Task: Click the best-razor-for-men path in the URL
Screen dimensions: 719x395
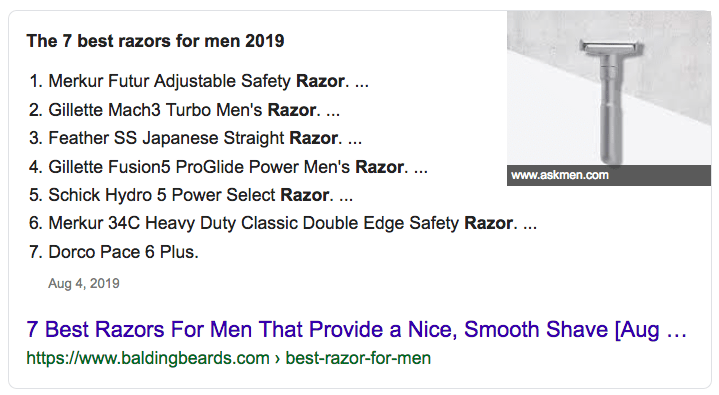Action: point(358,358)
